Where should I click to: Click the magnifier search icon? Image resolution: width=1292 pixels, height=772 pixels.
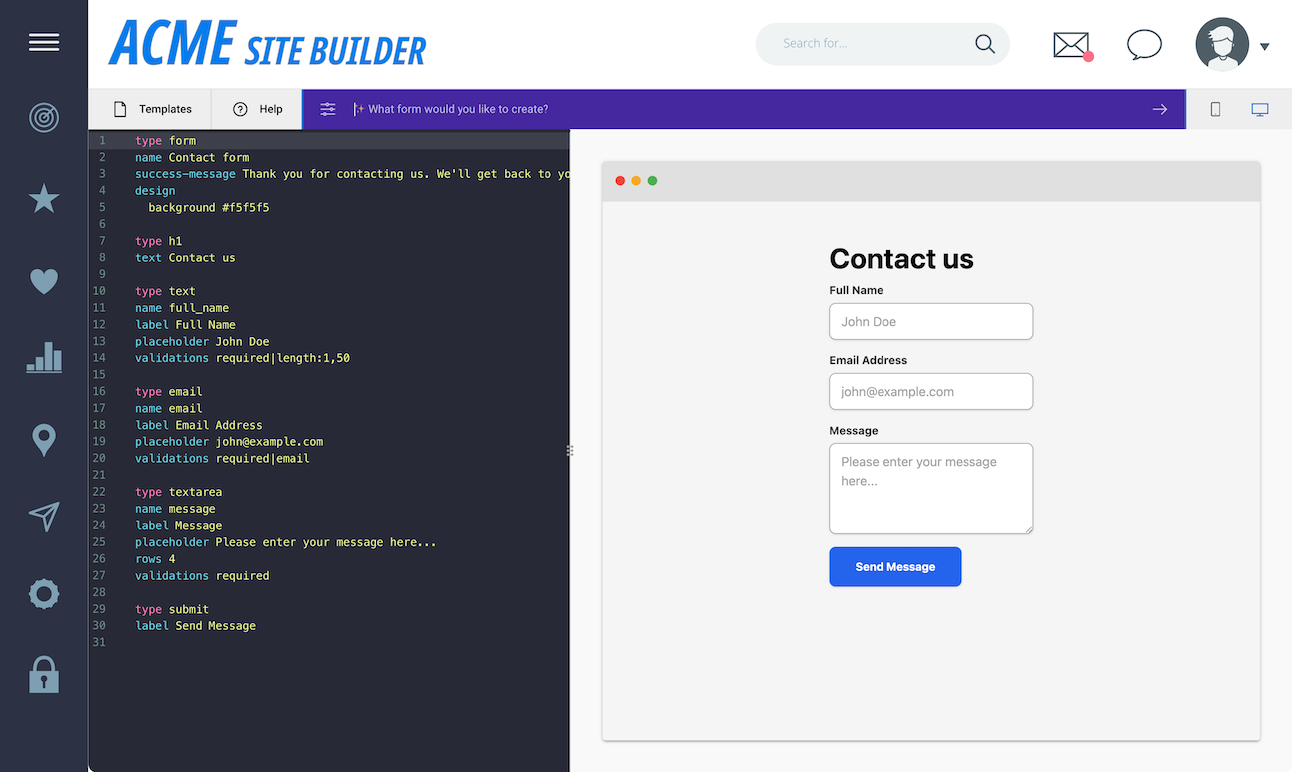(x=985, y=44)
